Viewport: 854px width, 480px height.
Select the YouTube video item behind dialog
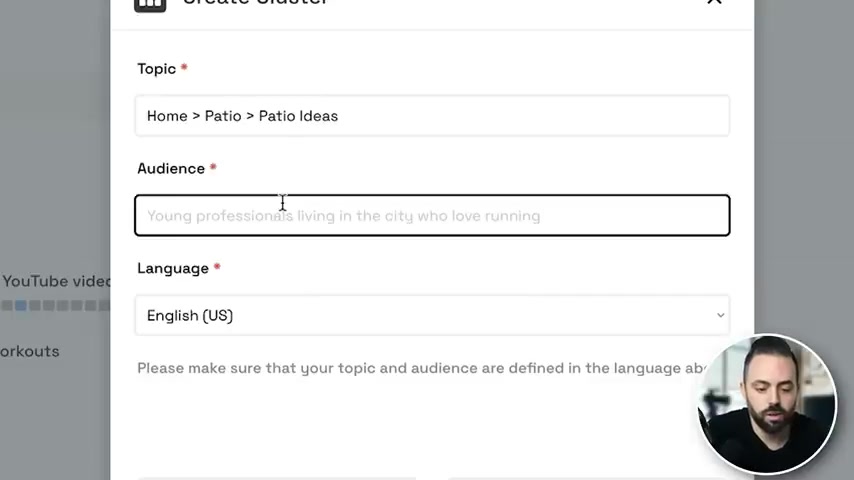coord(56,281)
